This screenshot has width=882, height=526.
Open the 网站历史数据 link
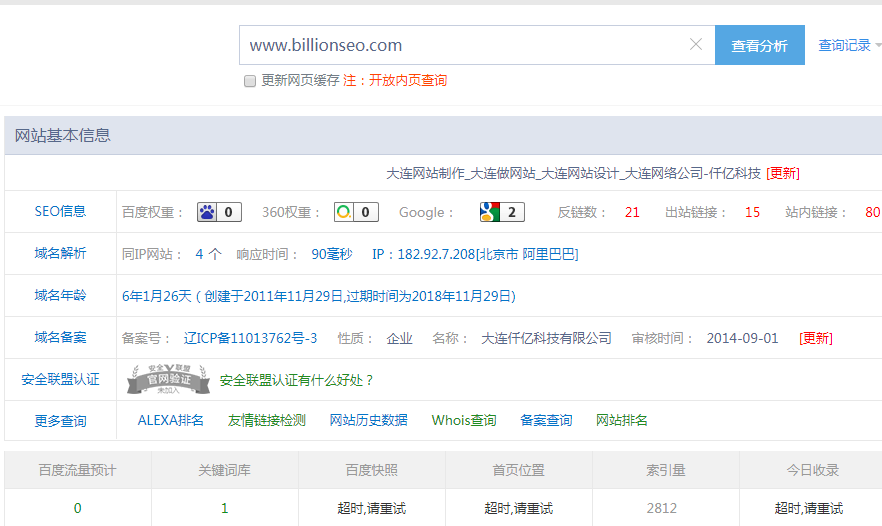tap(369, 421)
